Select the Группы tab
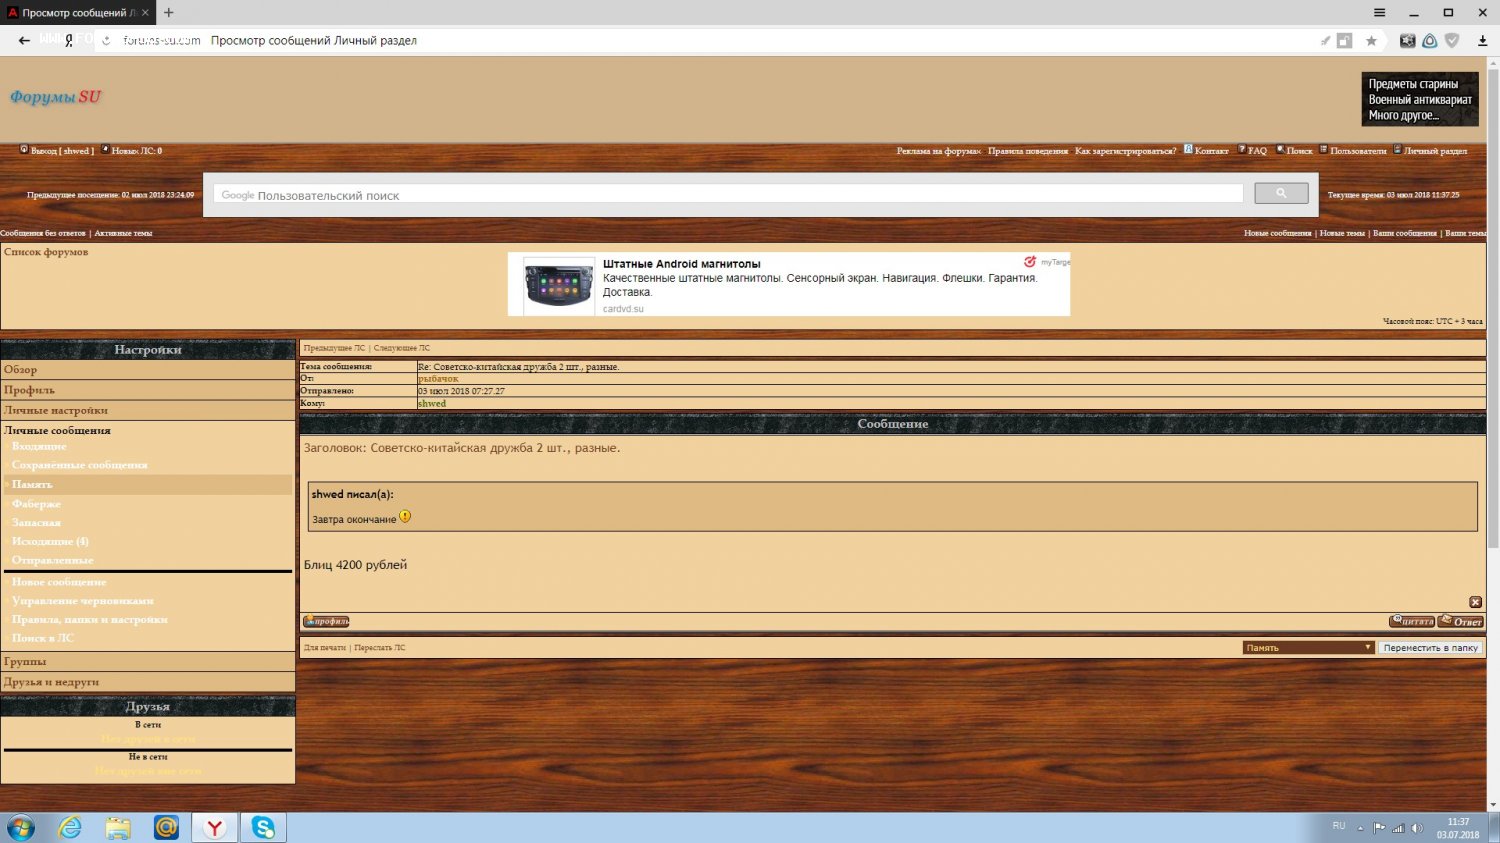 click(x=148, y=662)
